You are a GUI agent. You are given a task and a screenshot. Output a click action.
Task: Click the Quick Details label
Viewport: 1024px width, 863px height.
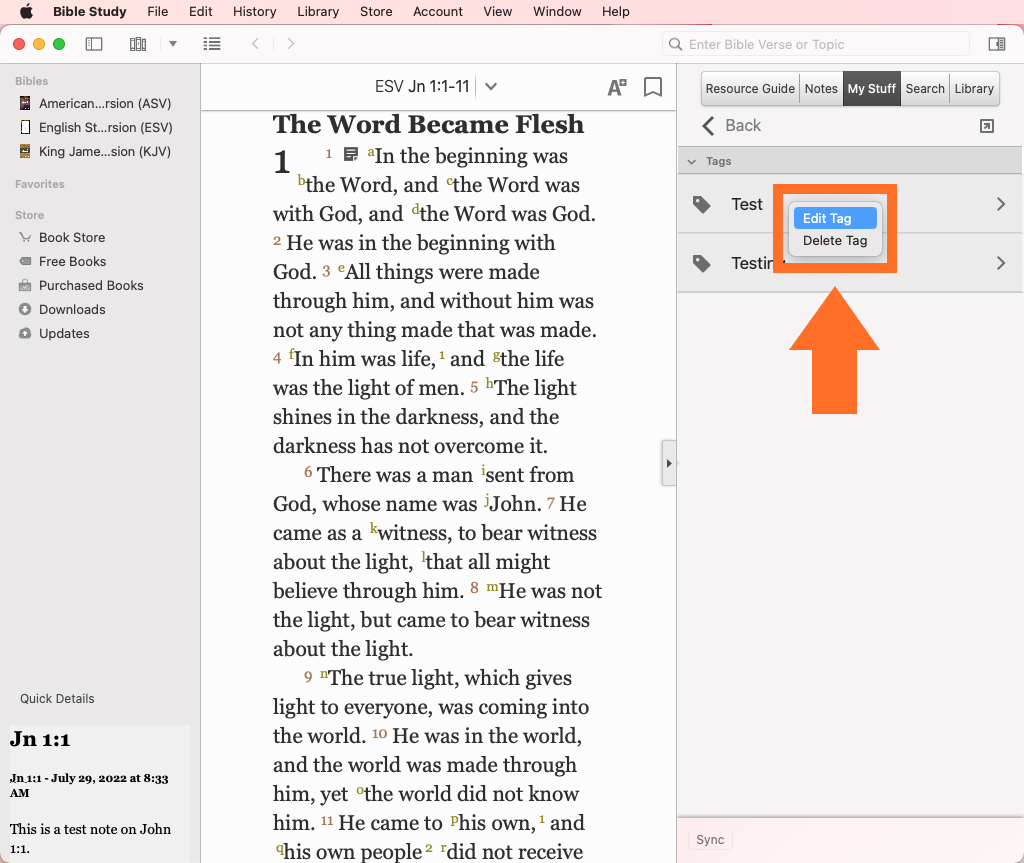pyautogui.click(x=57, y=698)
